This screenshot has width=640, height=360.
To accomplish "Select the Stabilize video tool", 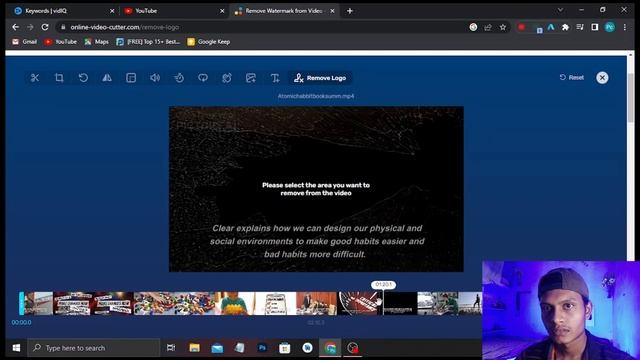I will tap(227, 78).
